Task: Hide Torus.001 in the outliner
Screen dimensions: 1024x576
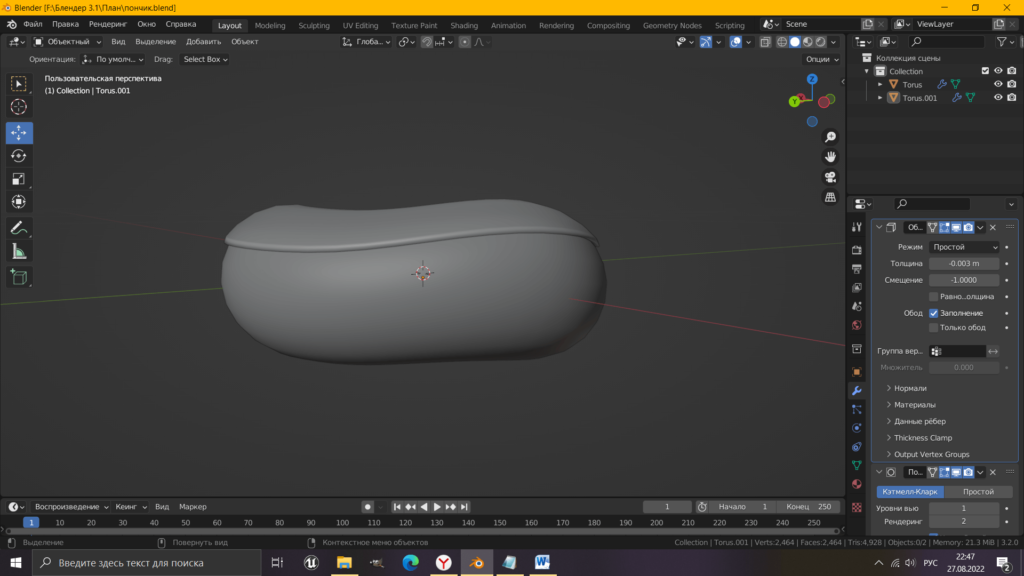Action: 997,98
